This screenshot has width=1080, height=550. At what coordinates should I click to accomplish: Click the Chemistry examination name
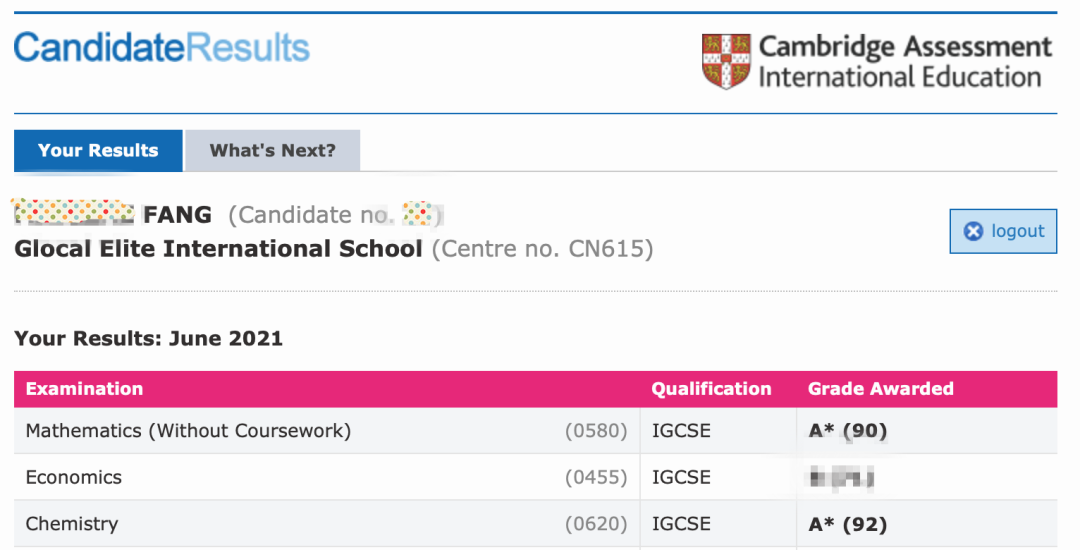(72, 523)
